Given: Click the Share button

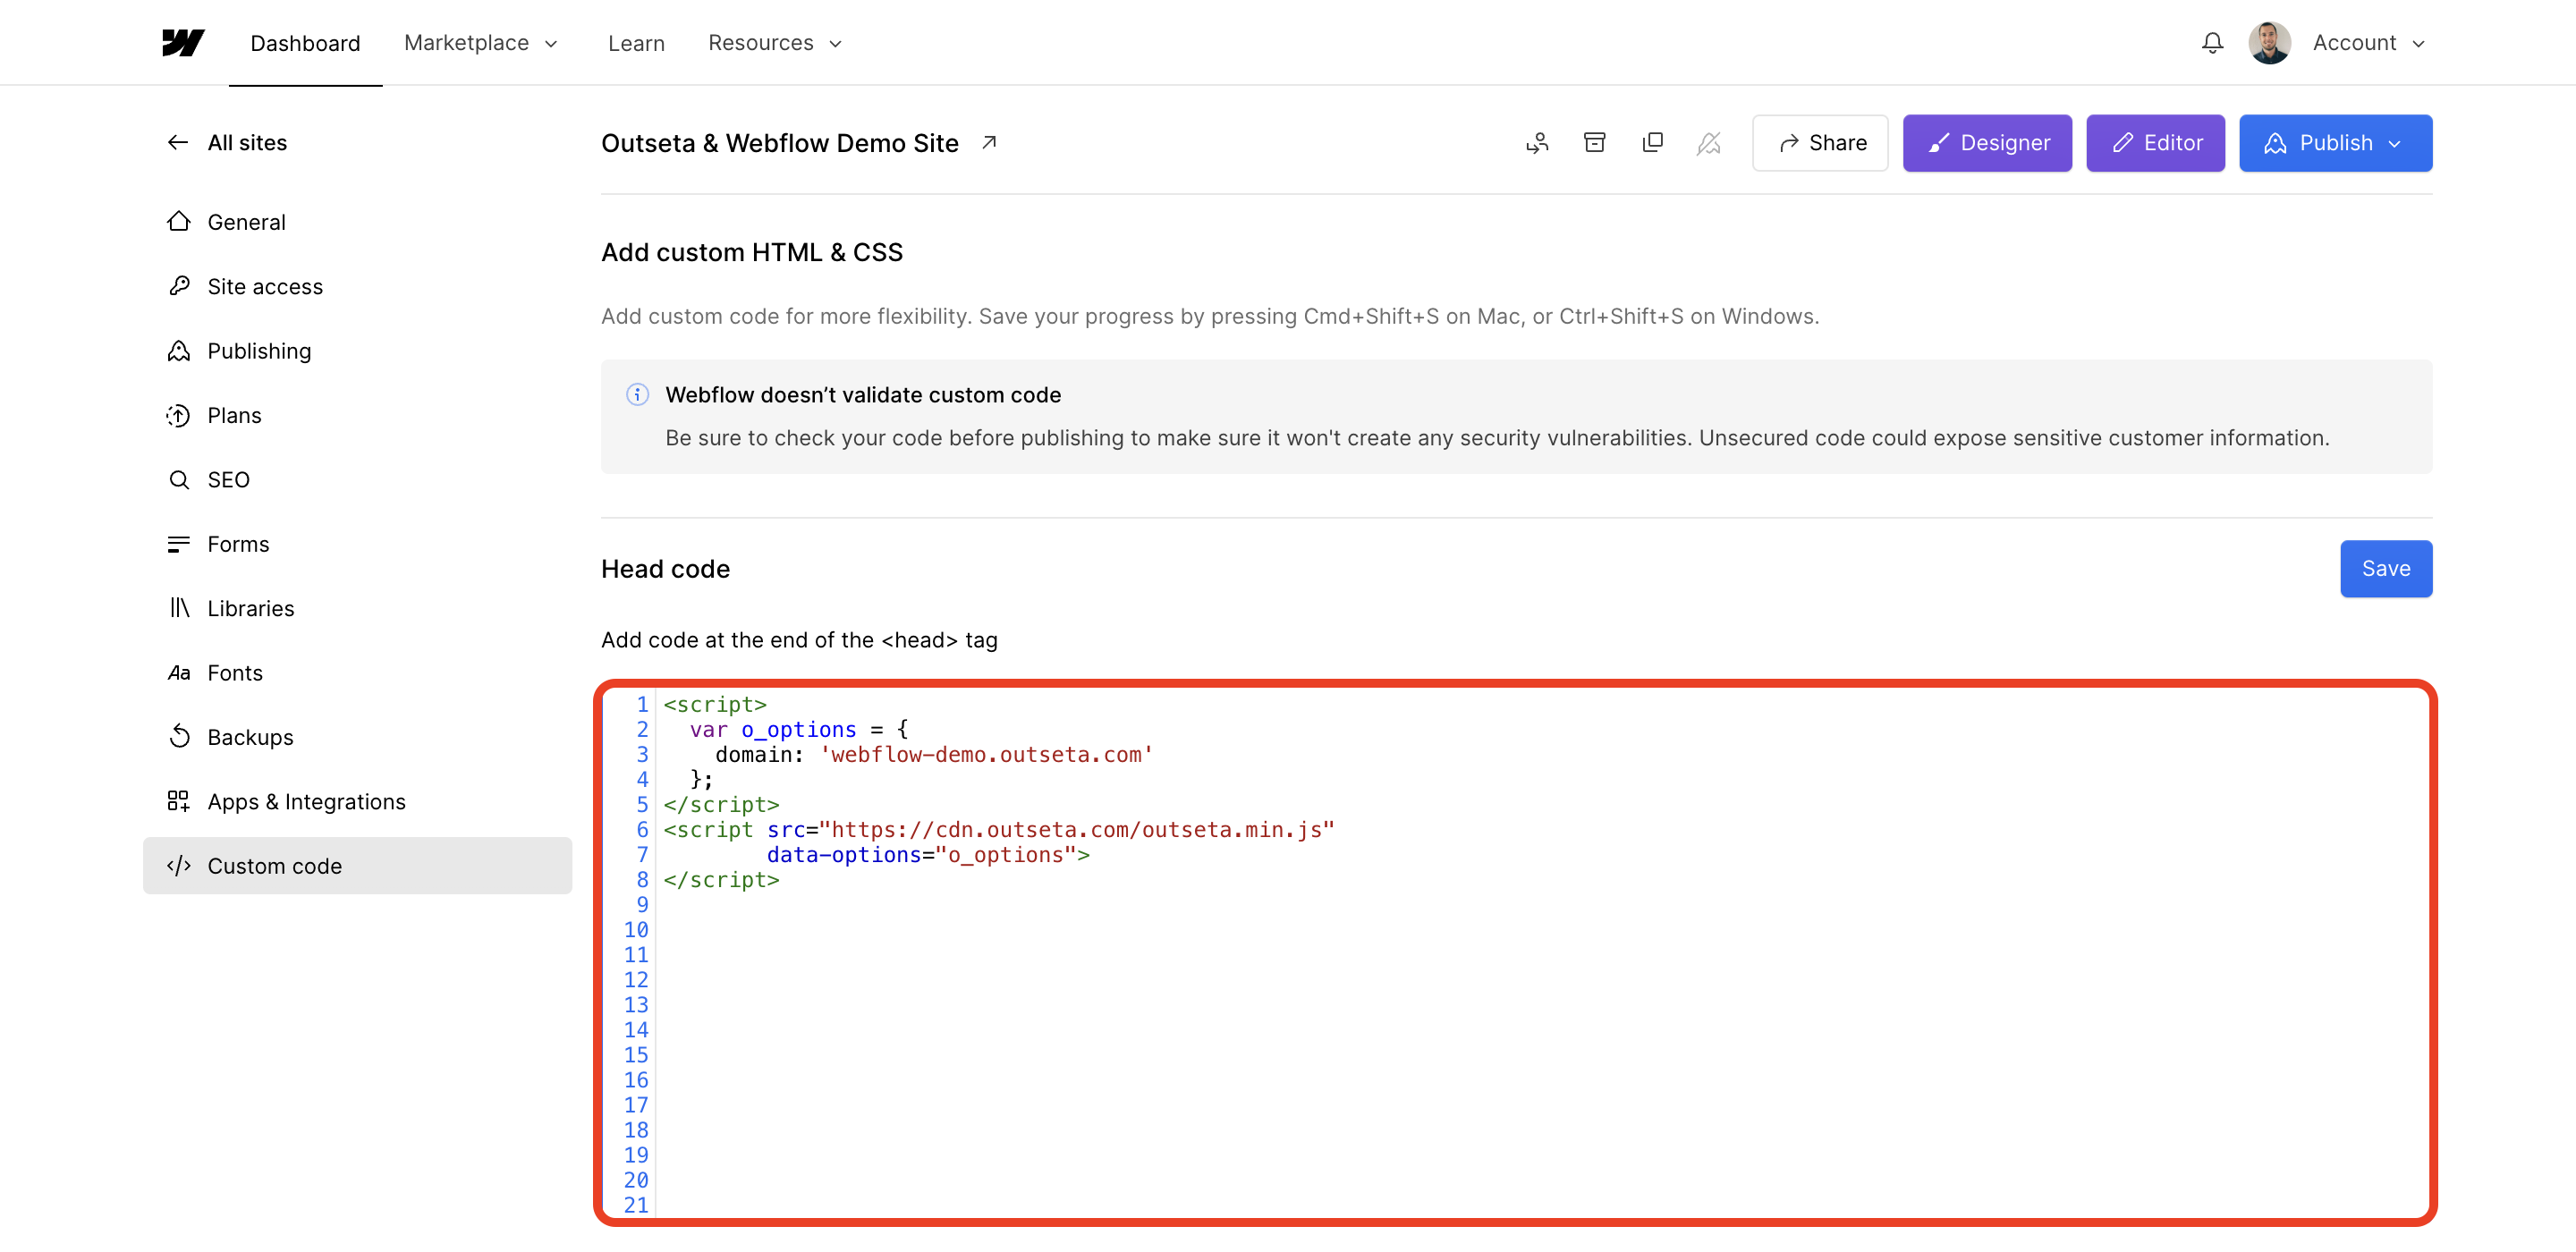Looking at the screenshot, I should coord(1820,143).
